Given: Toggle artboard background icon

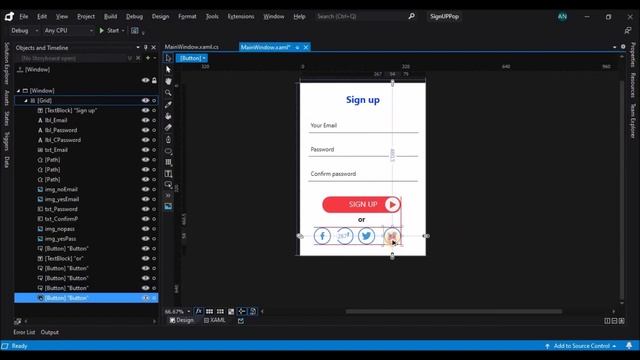Looking at the screenshot, I should 231,311.
